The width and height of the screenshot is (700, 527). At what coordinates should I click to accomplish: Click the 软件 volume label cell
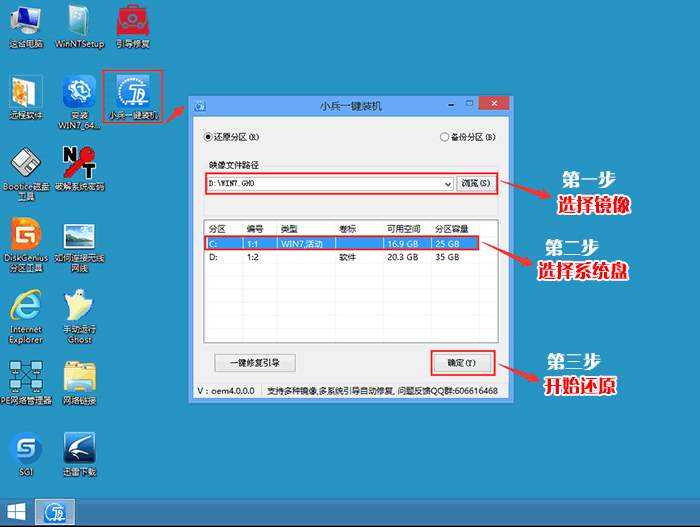point(347,257)
